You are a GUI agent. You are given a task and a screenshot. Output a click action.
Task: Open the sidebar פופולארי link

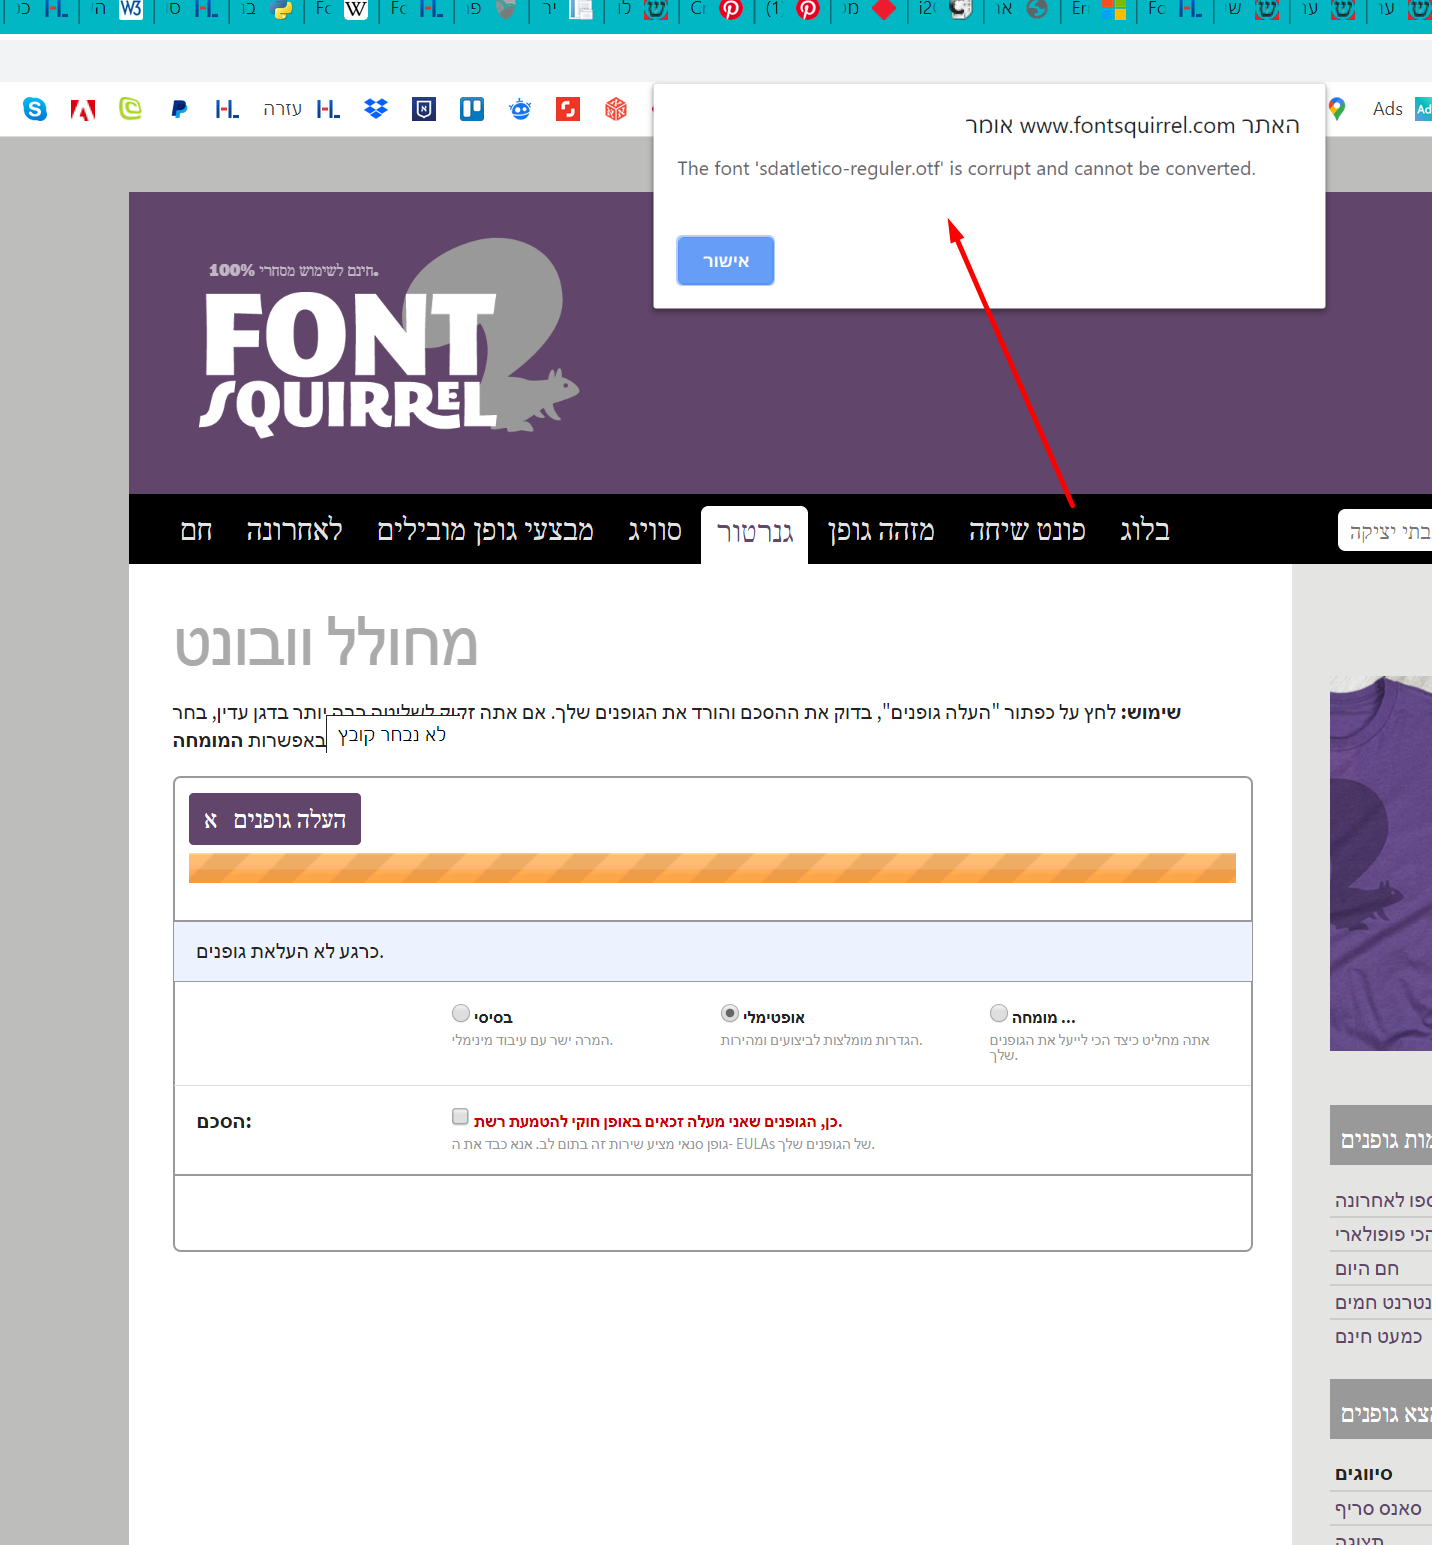click(1383, 1234)
